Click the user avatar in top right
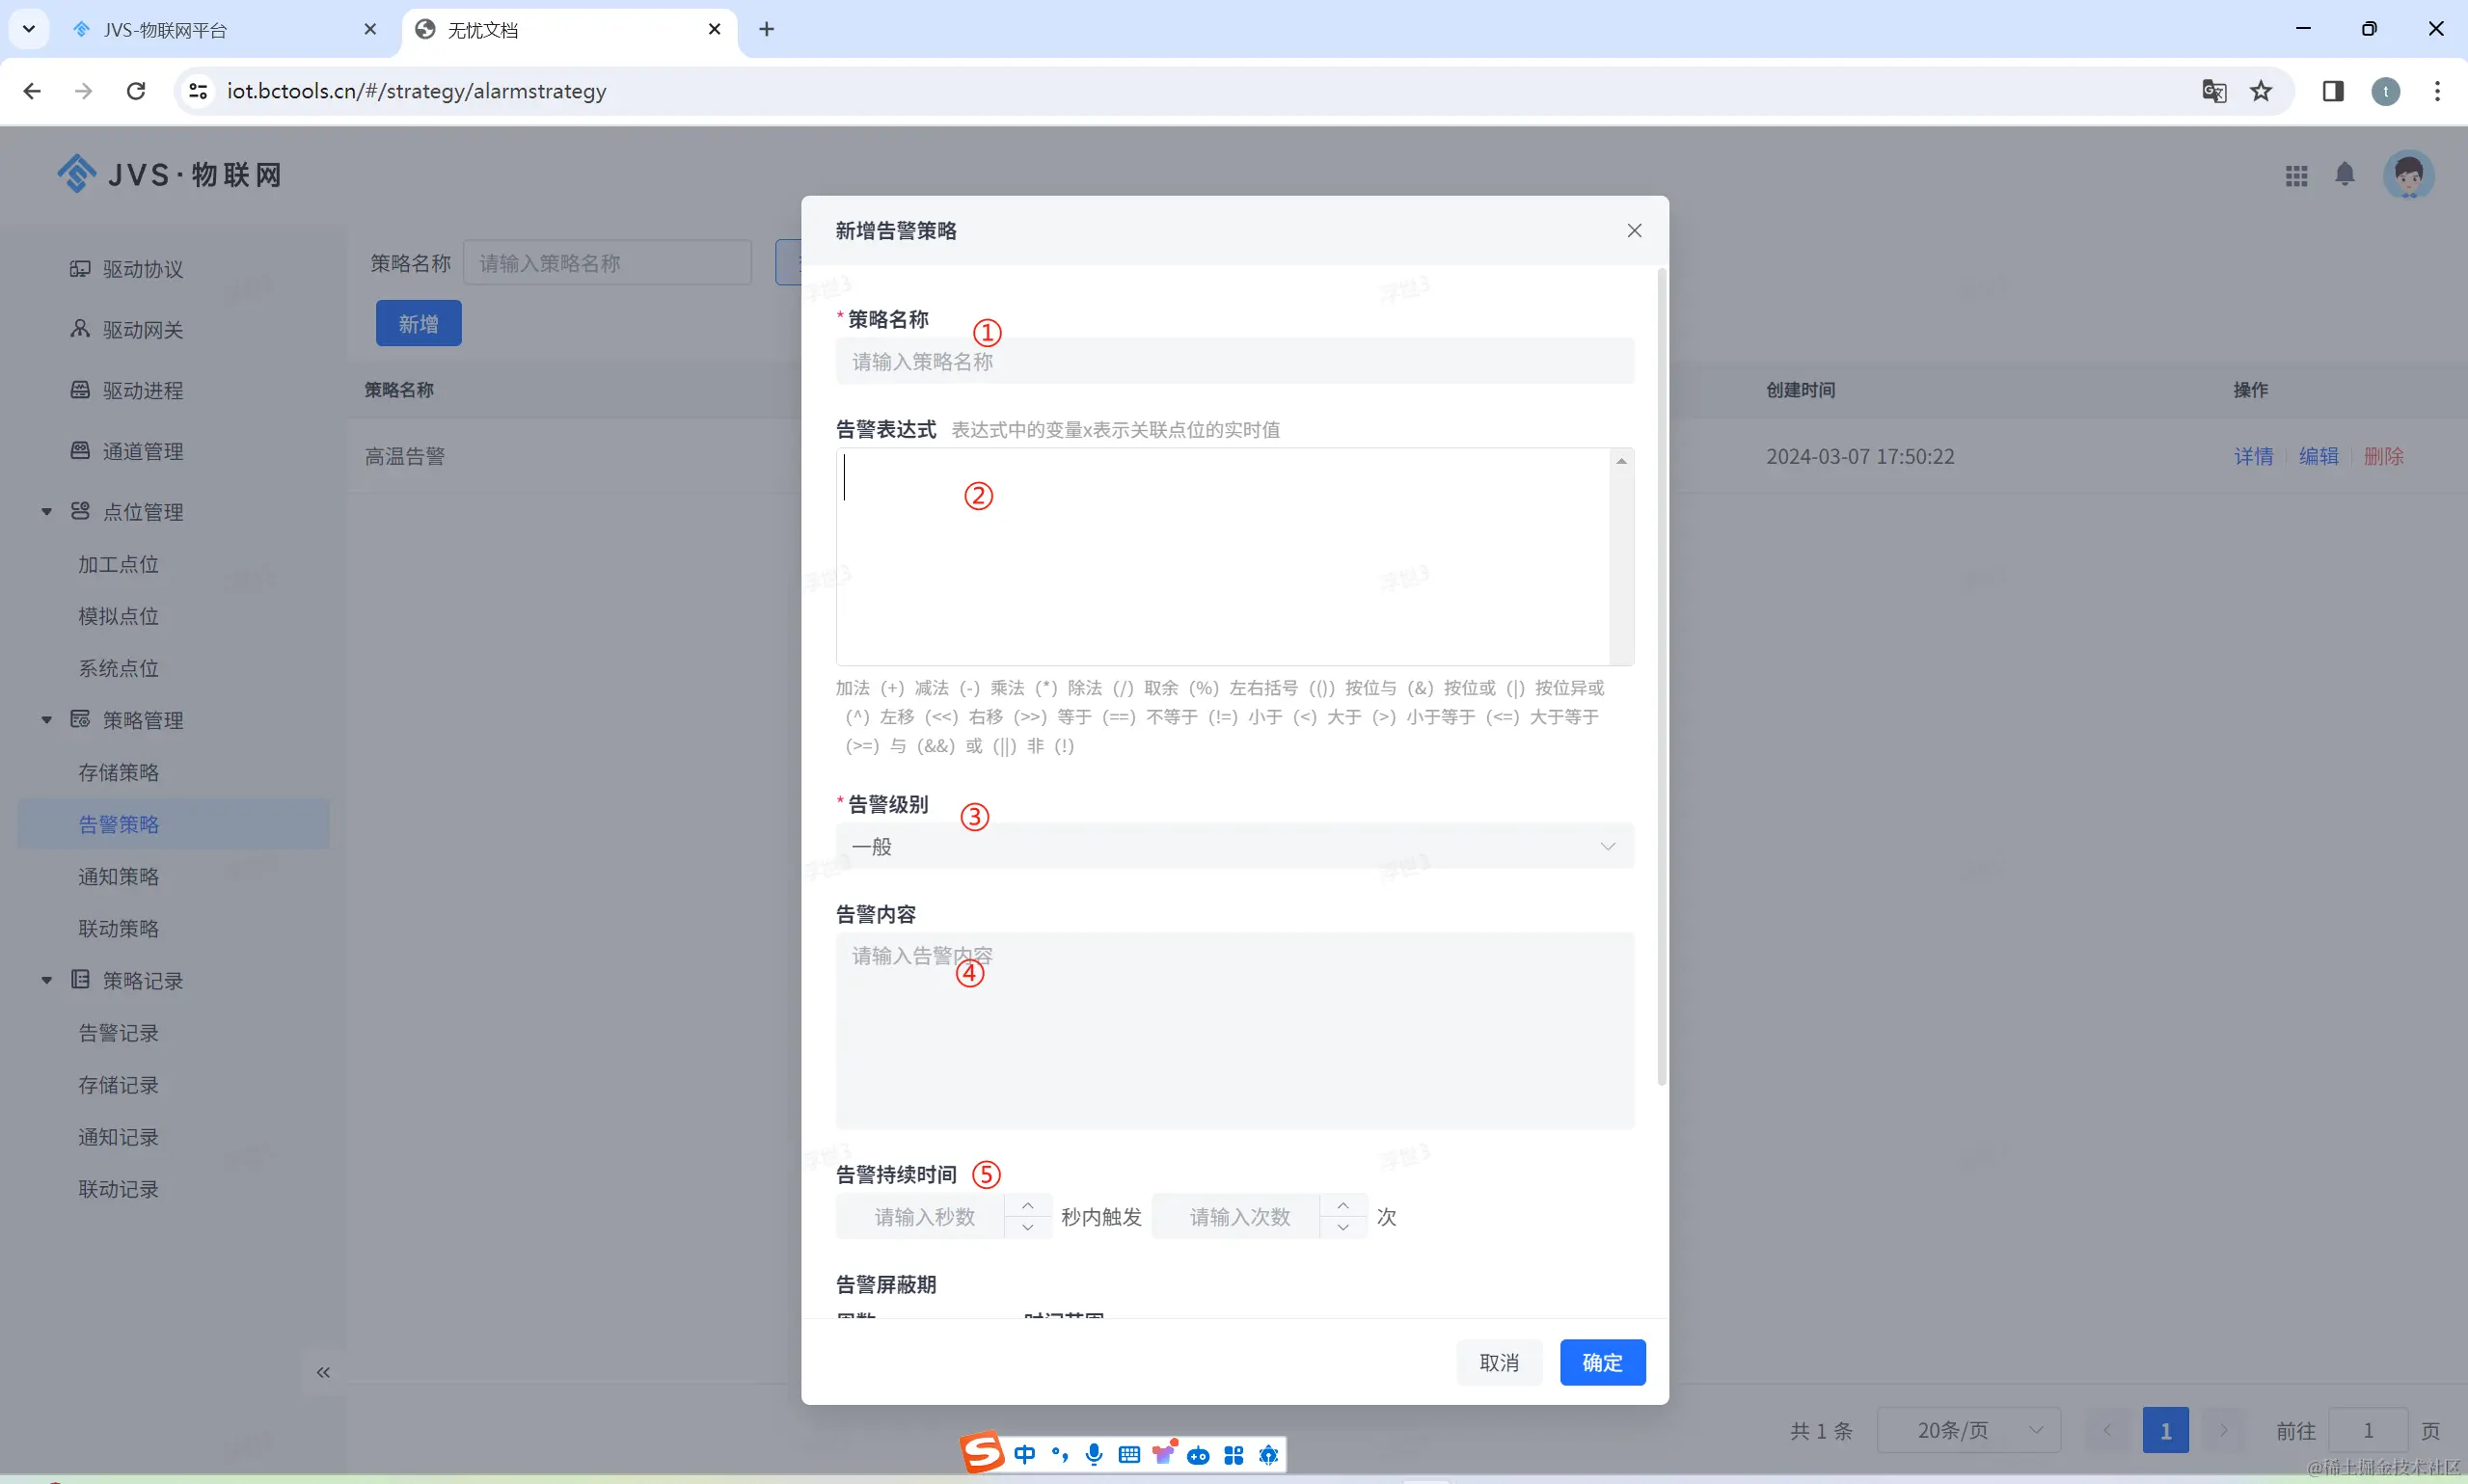 click(2407, 176)
